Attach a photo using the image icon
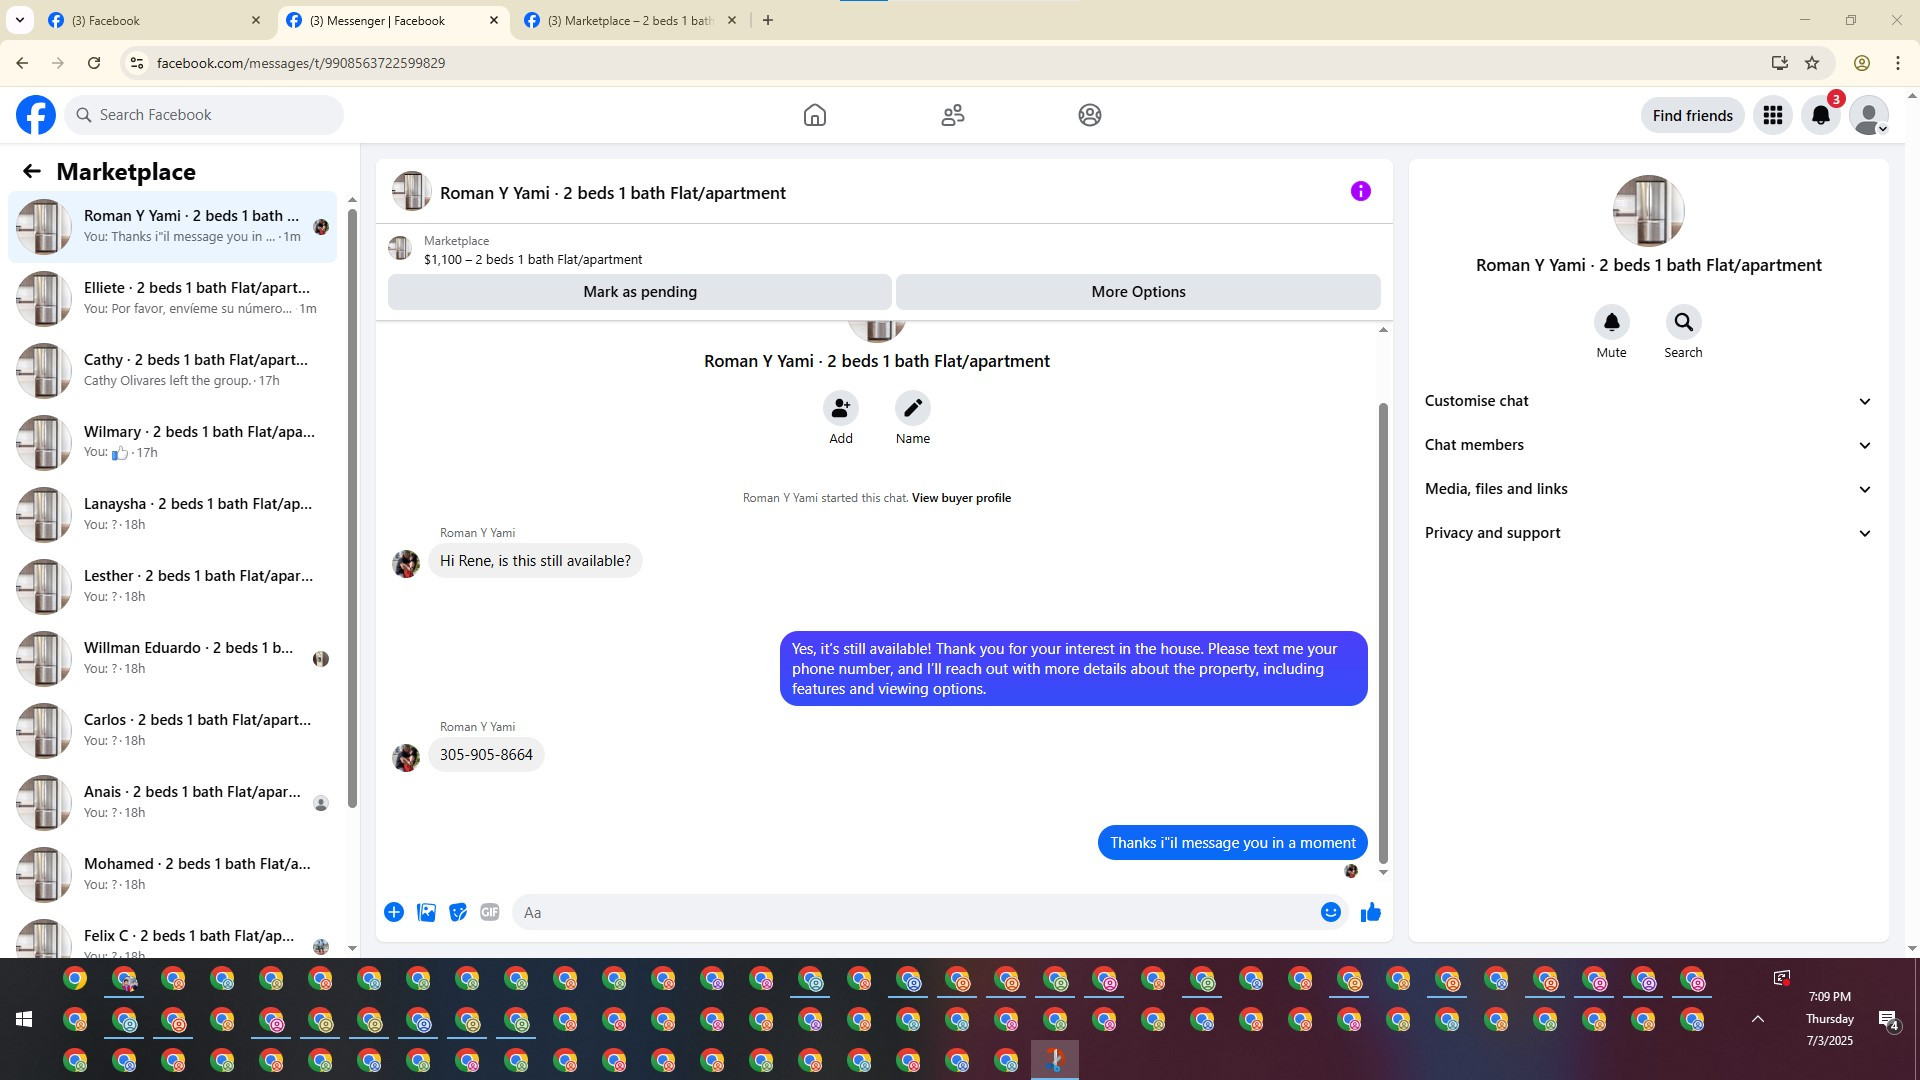The height and width of the screenshot is (1080, 1920). (426, 912)
